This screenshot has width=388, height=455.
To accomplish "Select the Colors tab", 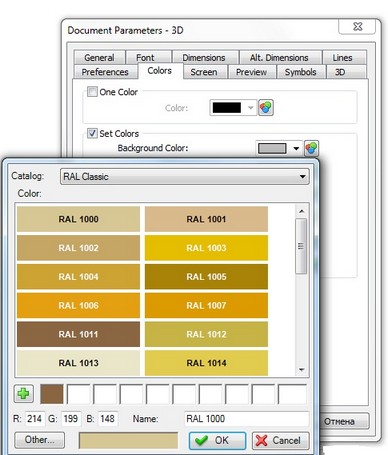I will click(160, 71).
